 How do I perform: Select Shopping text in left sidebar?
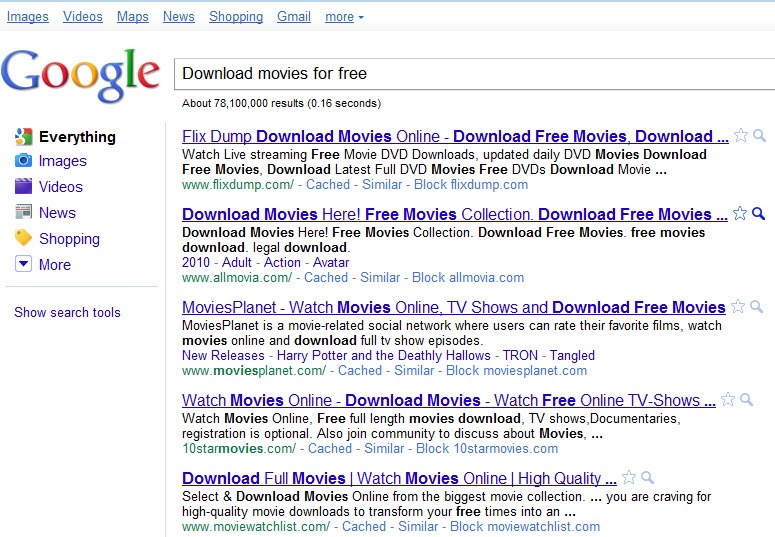tap(69, 239)
